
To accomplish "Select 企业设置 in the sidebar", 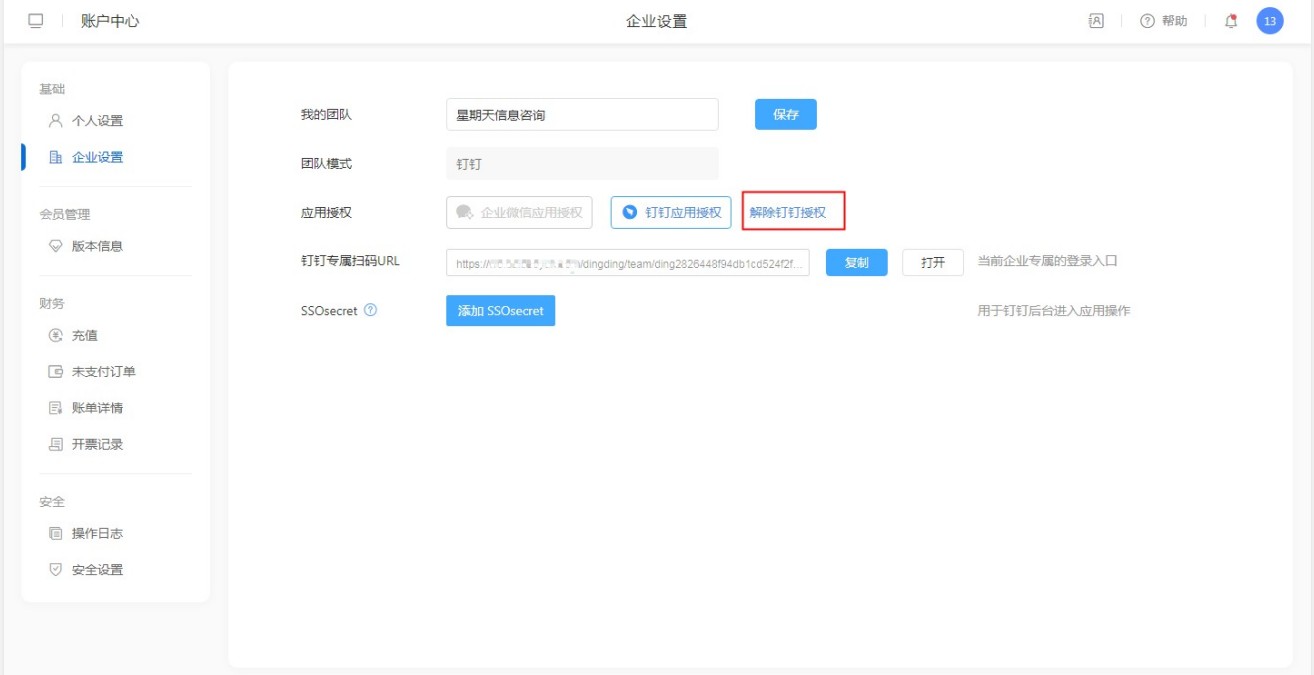I will click(x=97, y=157).
